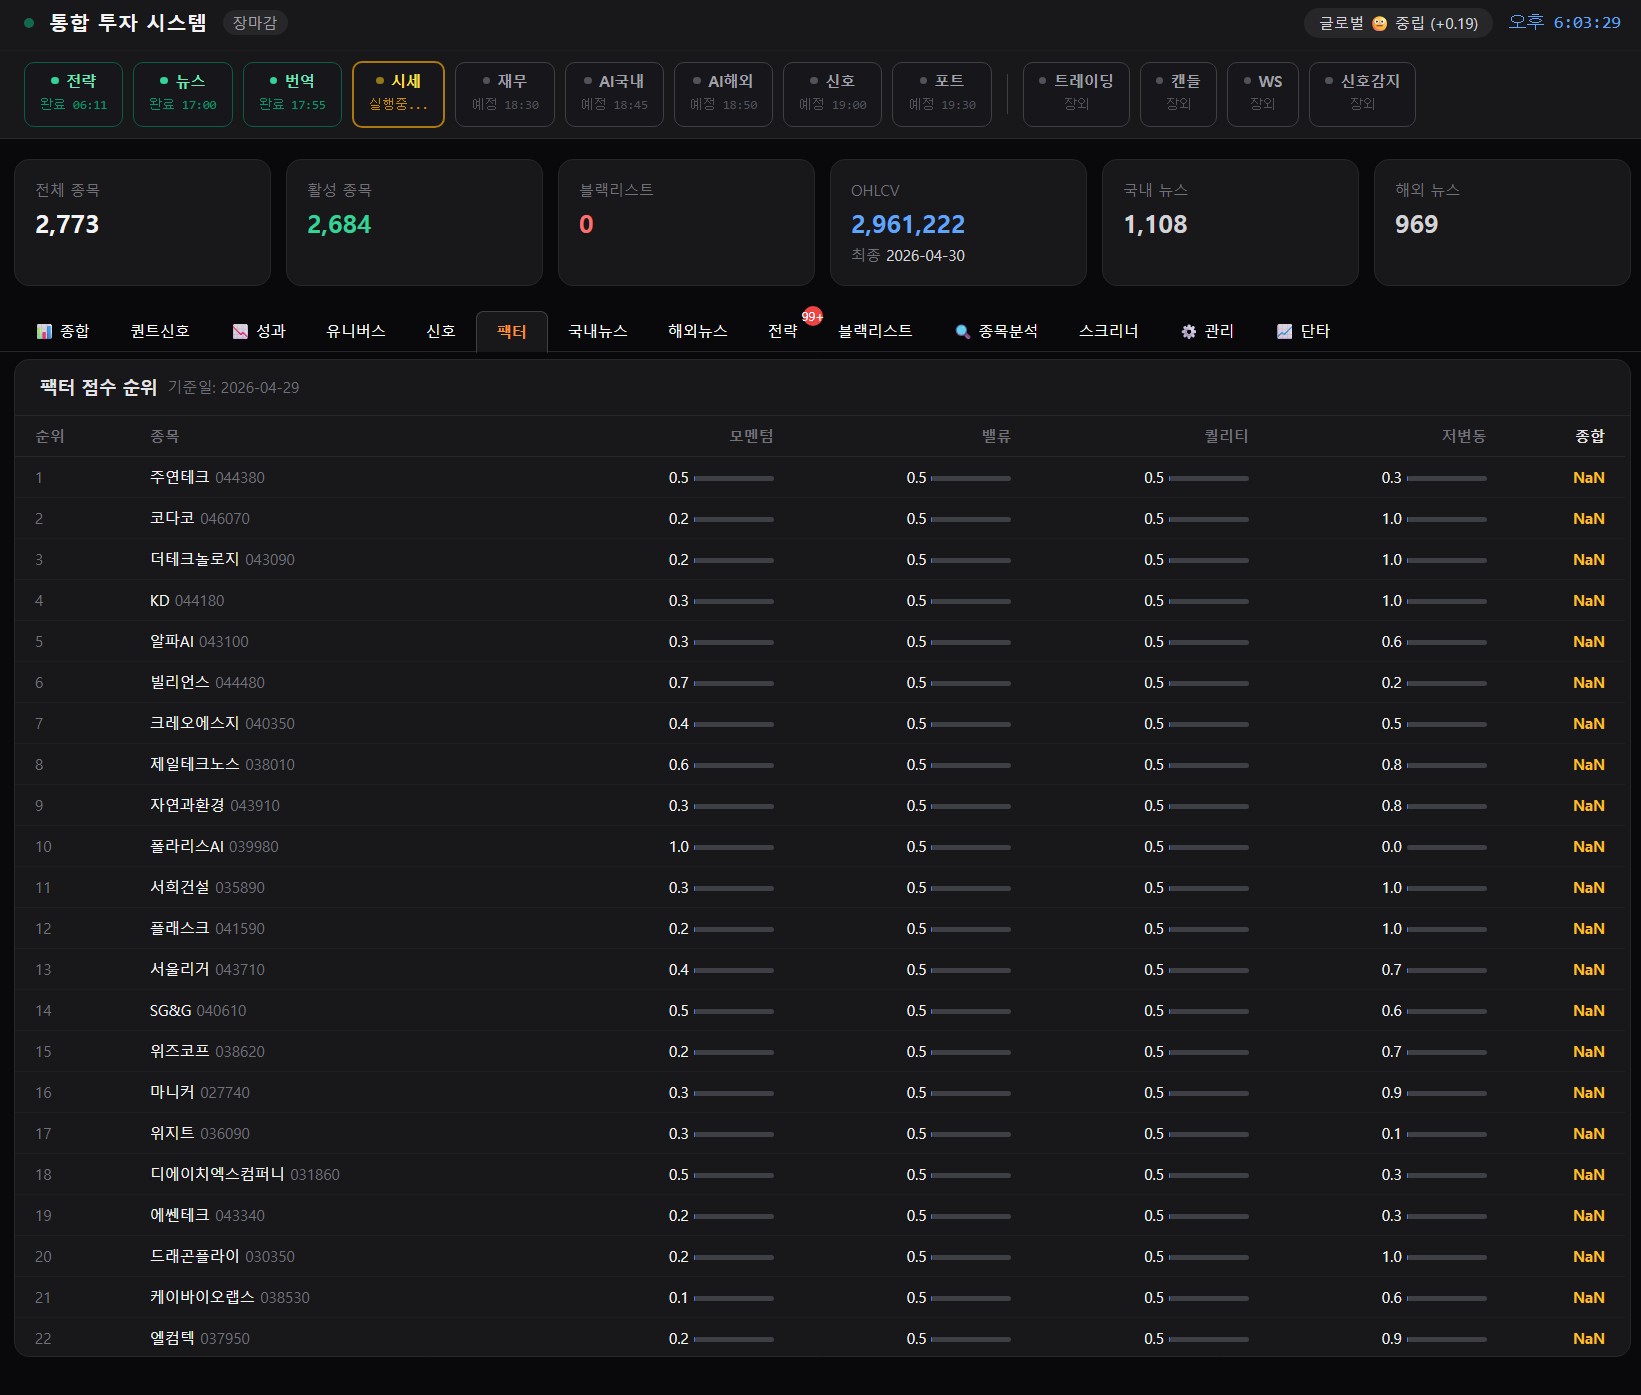Click the bar chart icon on 종합 tab
Image resolution: width=1641 pixels, height=1395 pixels.
tap(44, 330)
